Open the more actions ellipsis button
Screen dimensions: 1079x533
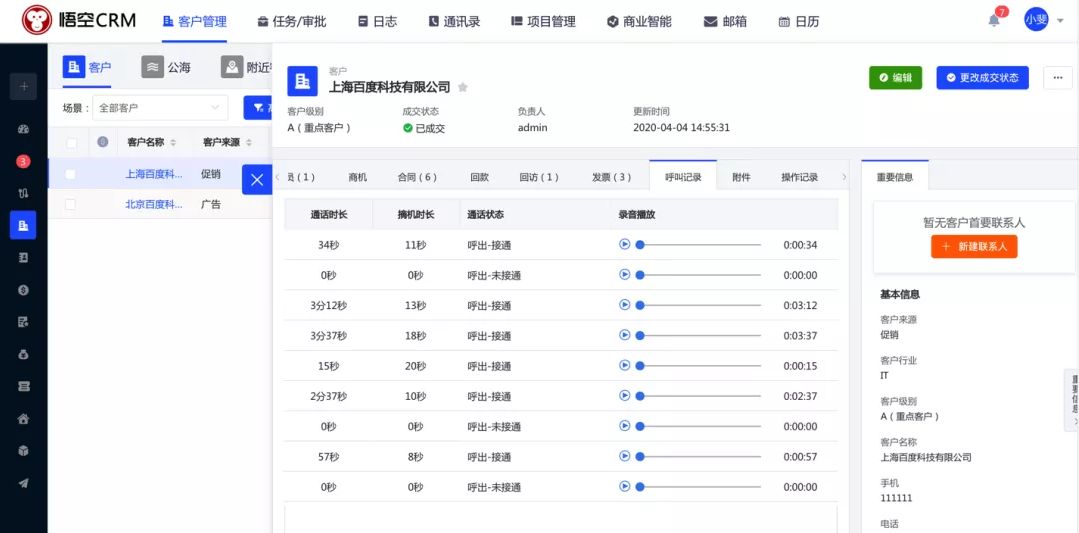pyautogui.click(x=1058, y=78)
